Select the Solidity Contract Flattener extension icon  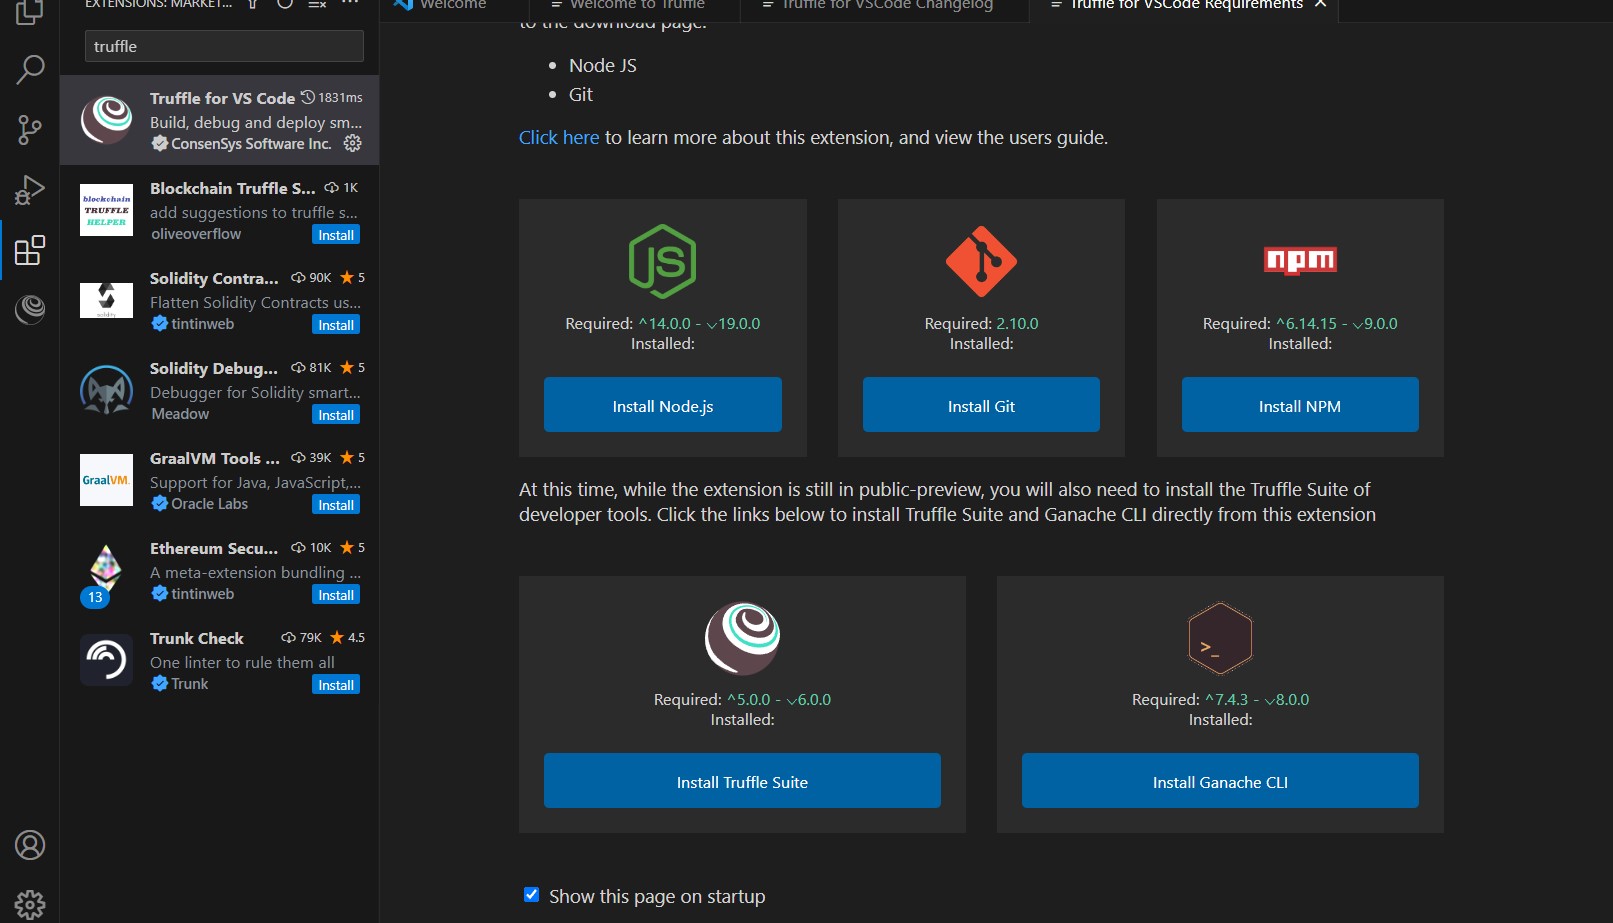[106, 300]
